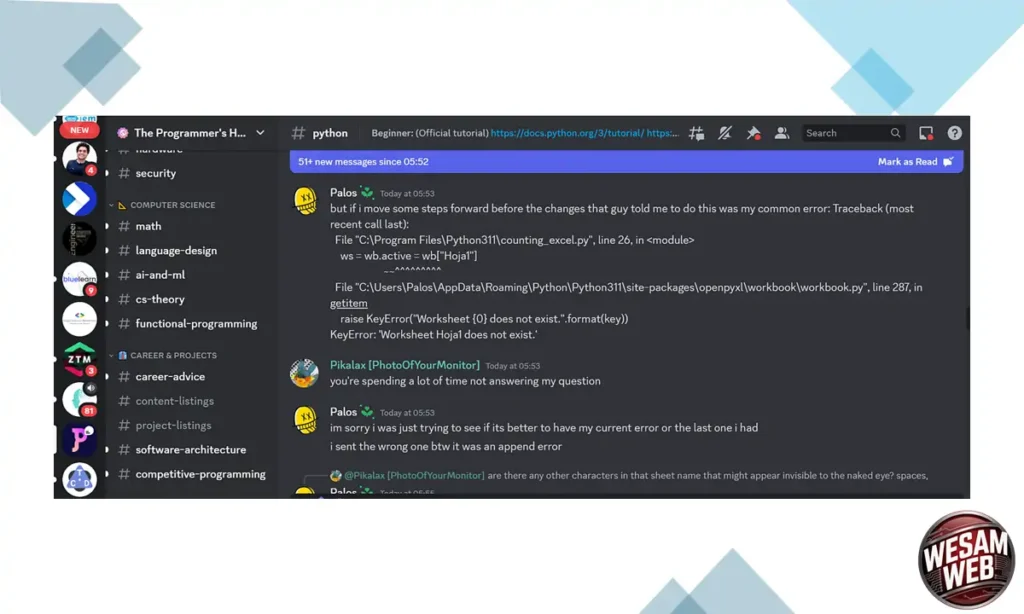Click Pikalax's avatar in the chat

coord(305,373)
